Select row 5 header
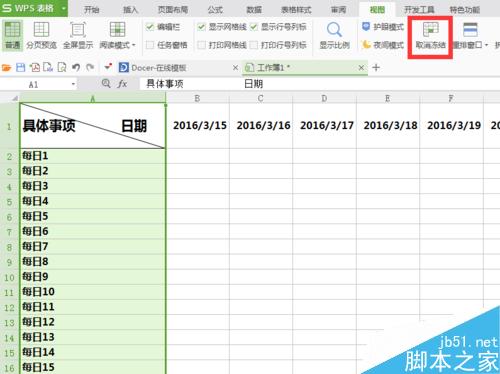This screenshot has width=500, height=374. [9, 202]
